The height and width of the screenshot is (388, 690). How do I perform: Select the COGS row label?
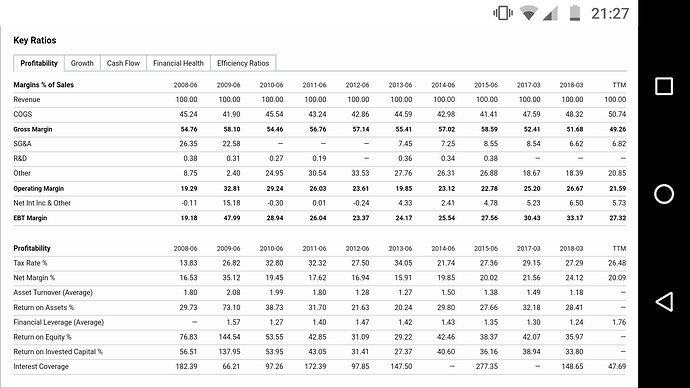pyautogui.click(x=22, y=114)
